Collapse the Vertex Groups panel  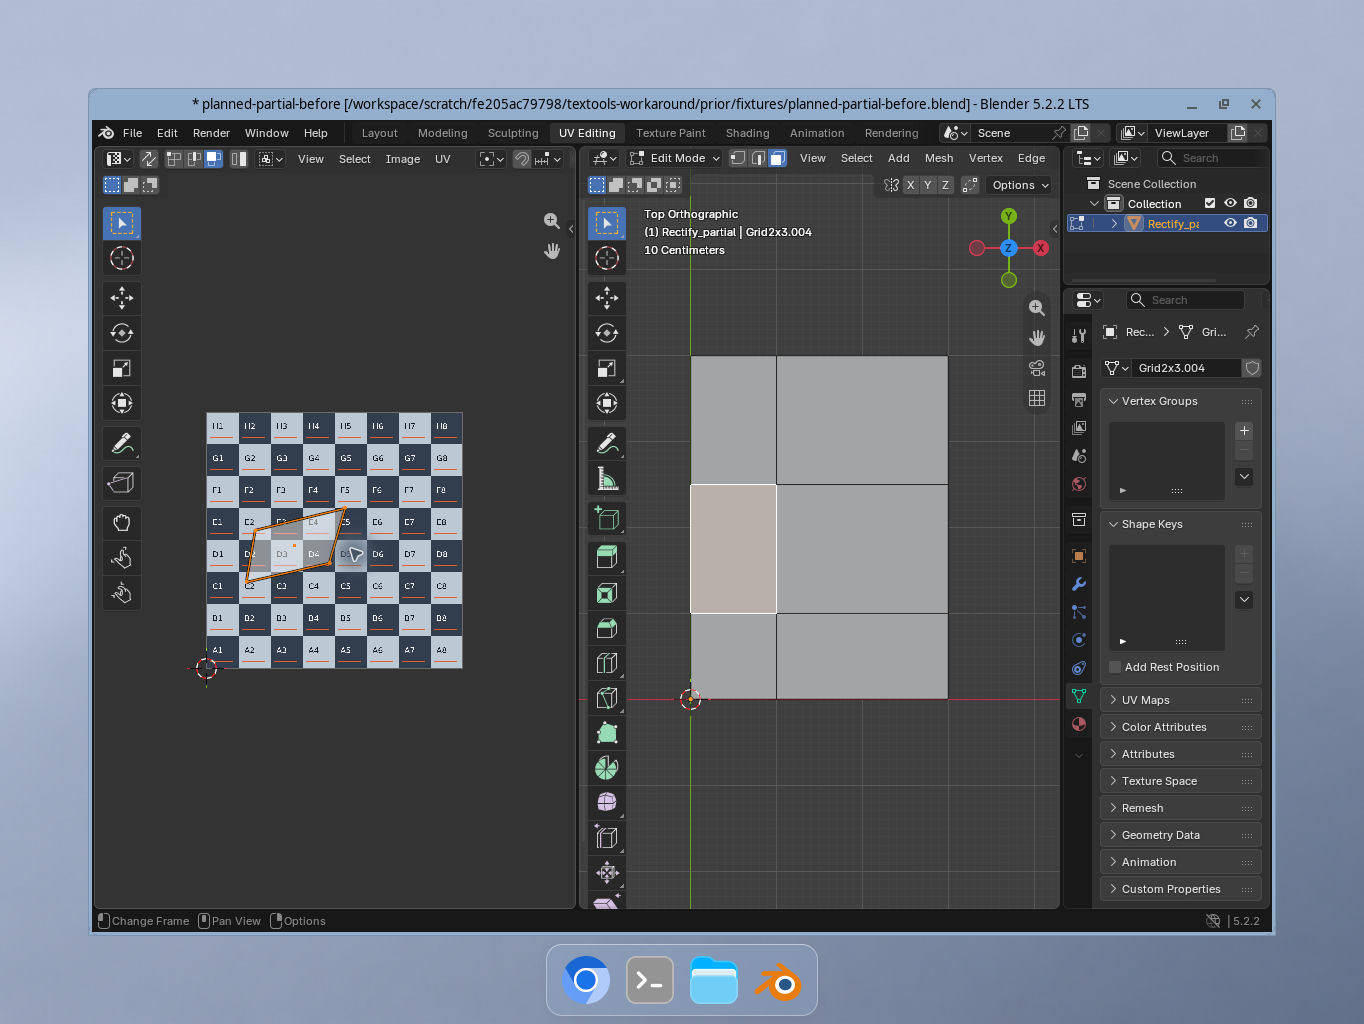pos(1180,401)
